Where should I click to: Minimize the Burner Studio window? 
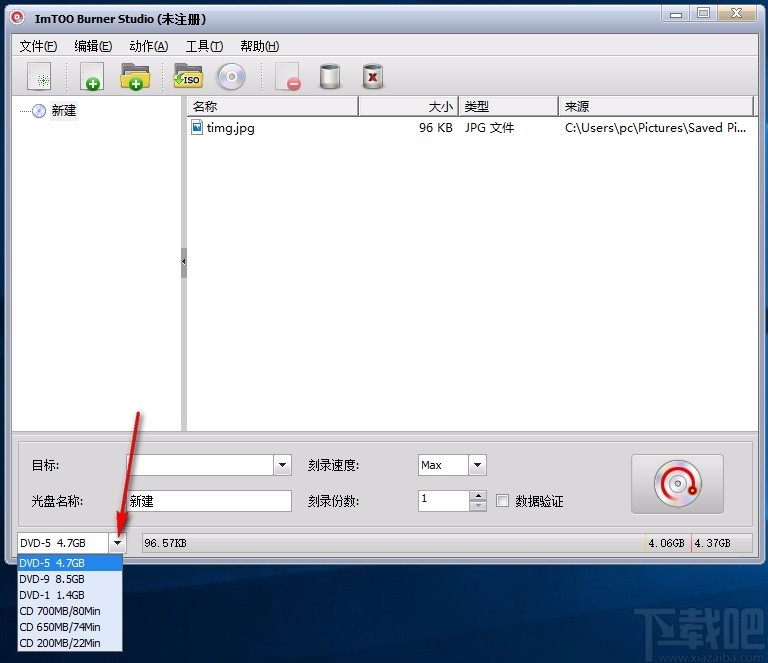point(675,14)
